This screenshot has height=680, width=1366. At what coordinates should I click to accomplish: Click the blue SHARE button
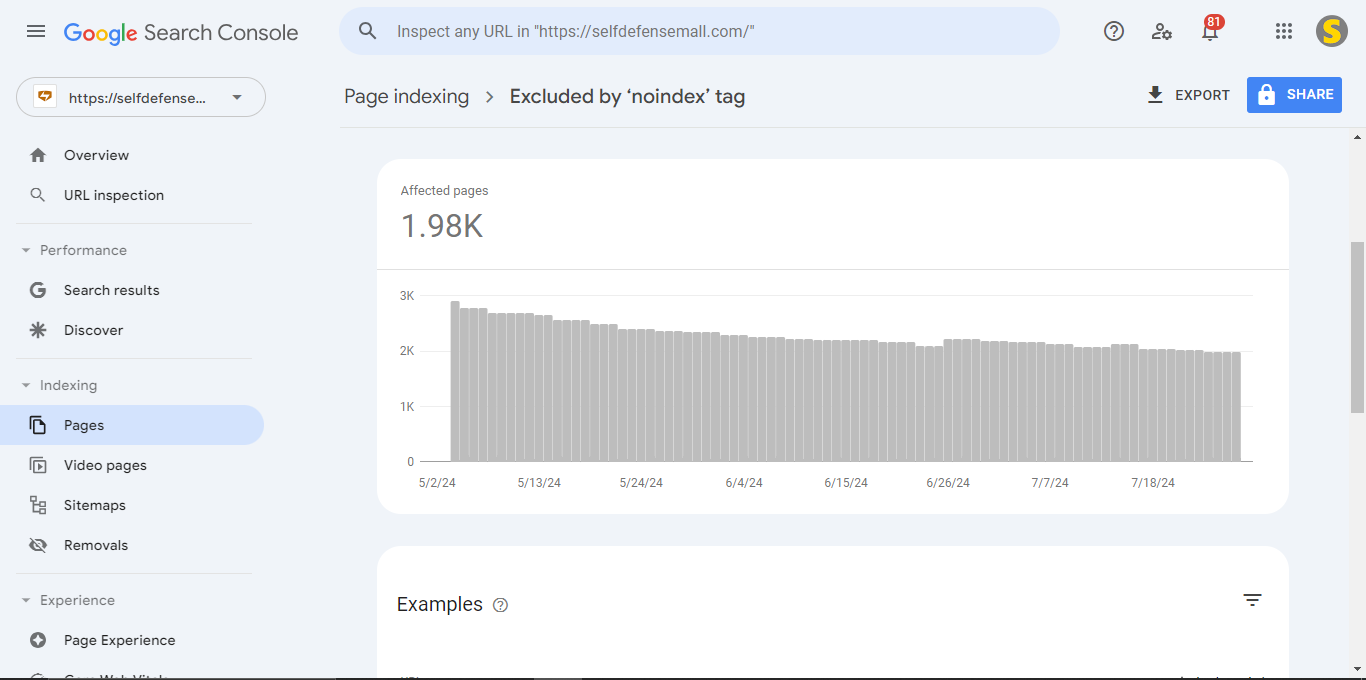tap(1294, 95)
